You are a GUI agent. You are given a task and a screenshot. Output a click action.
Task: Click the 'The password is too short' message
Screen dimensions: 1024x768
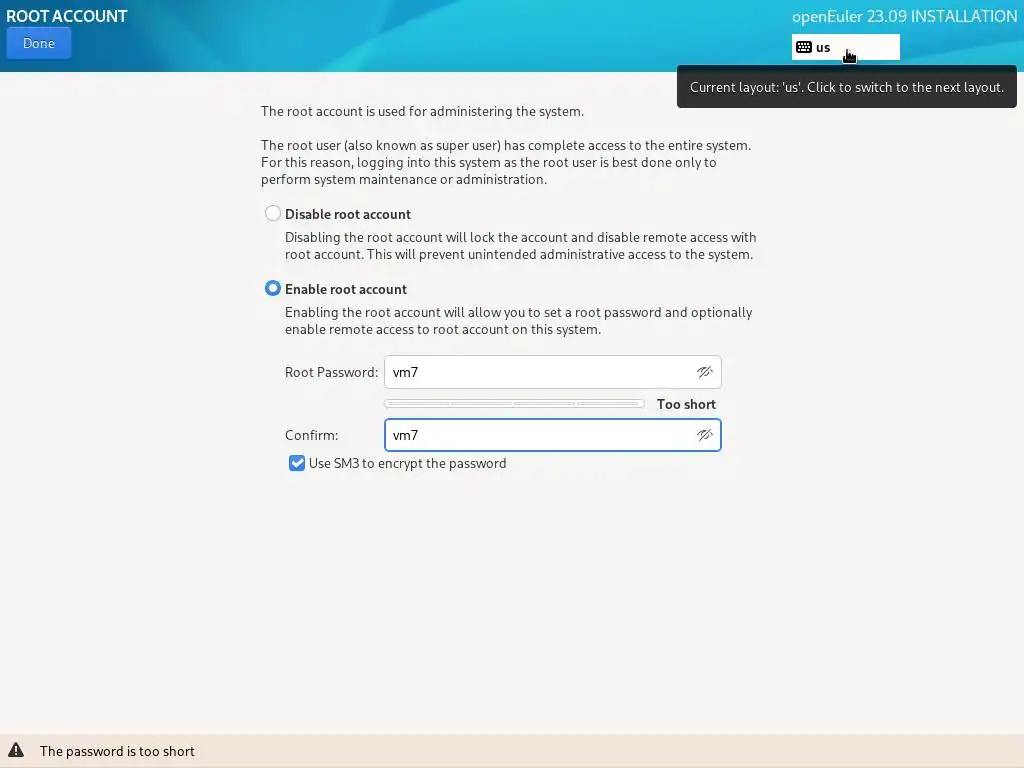coord(118,751)
